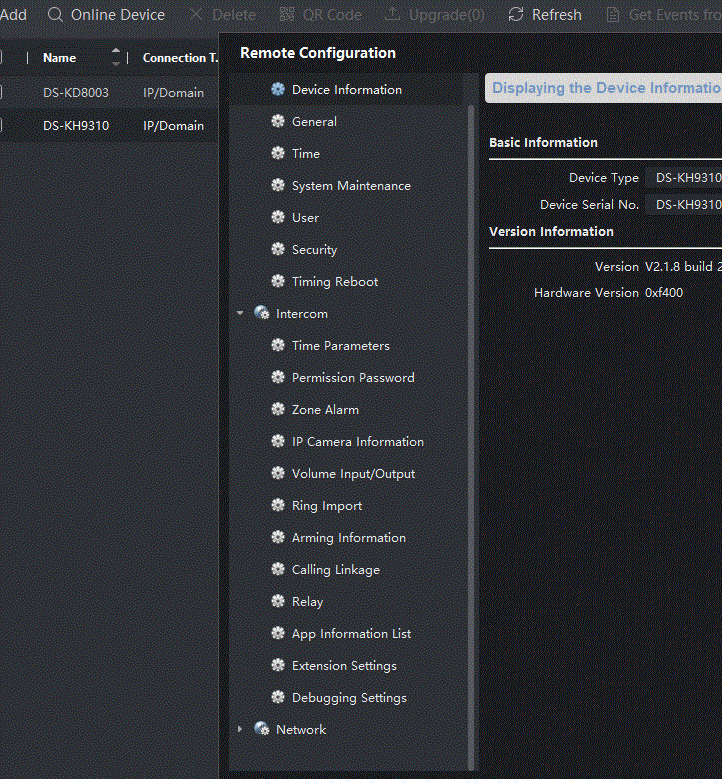Click the gear icon beside Security
Screen dimensions: 722x779
(278, 250)
